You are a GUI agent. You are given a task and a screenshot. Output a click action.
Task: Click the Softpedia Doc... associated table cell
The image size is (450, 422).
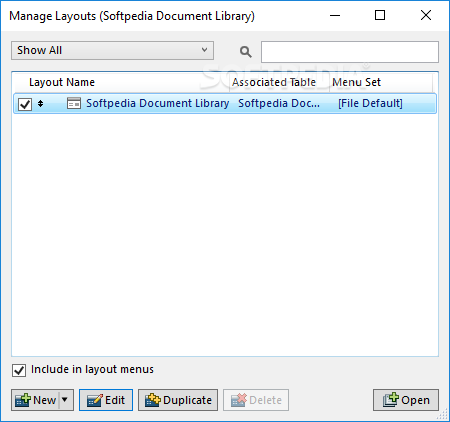point(279,104)
